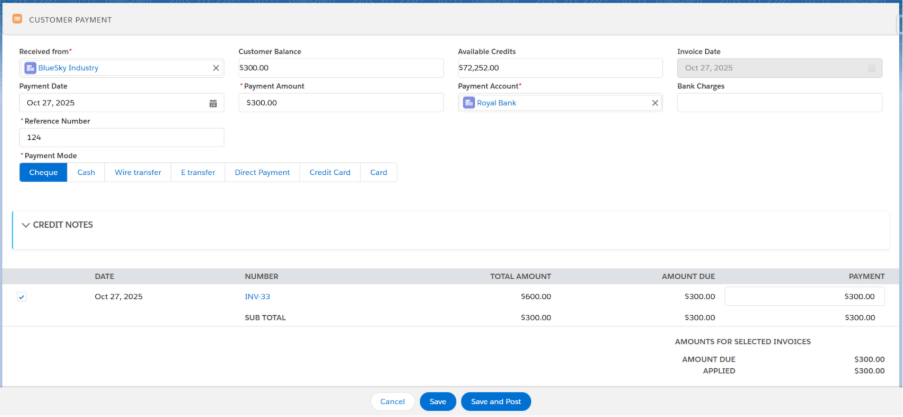903x417 pixels.
Task: Collapse the Credit Notes section
Action: pyautogui.click(x=26, y=225)
